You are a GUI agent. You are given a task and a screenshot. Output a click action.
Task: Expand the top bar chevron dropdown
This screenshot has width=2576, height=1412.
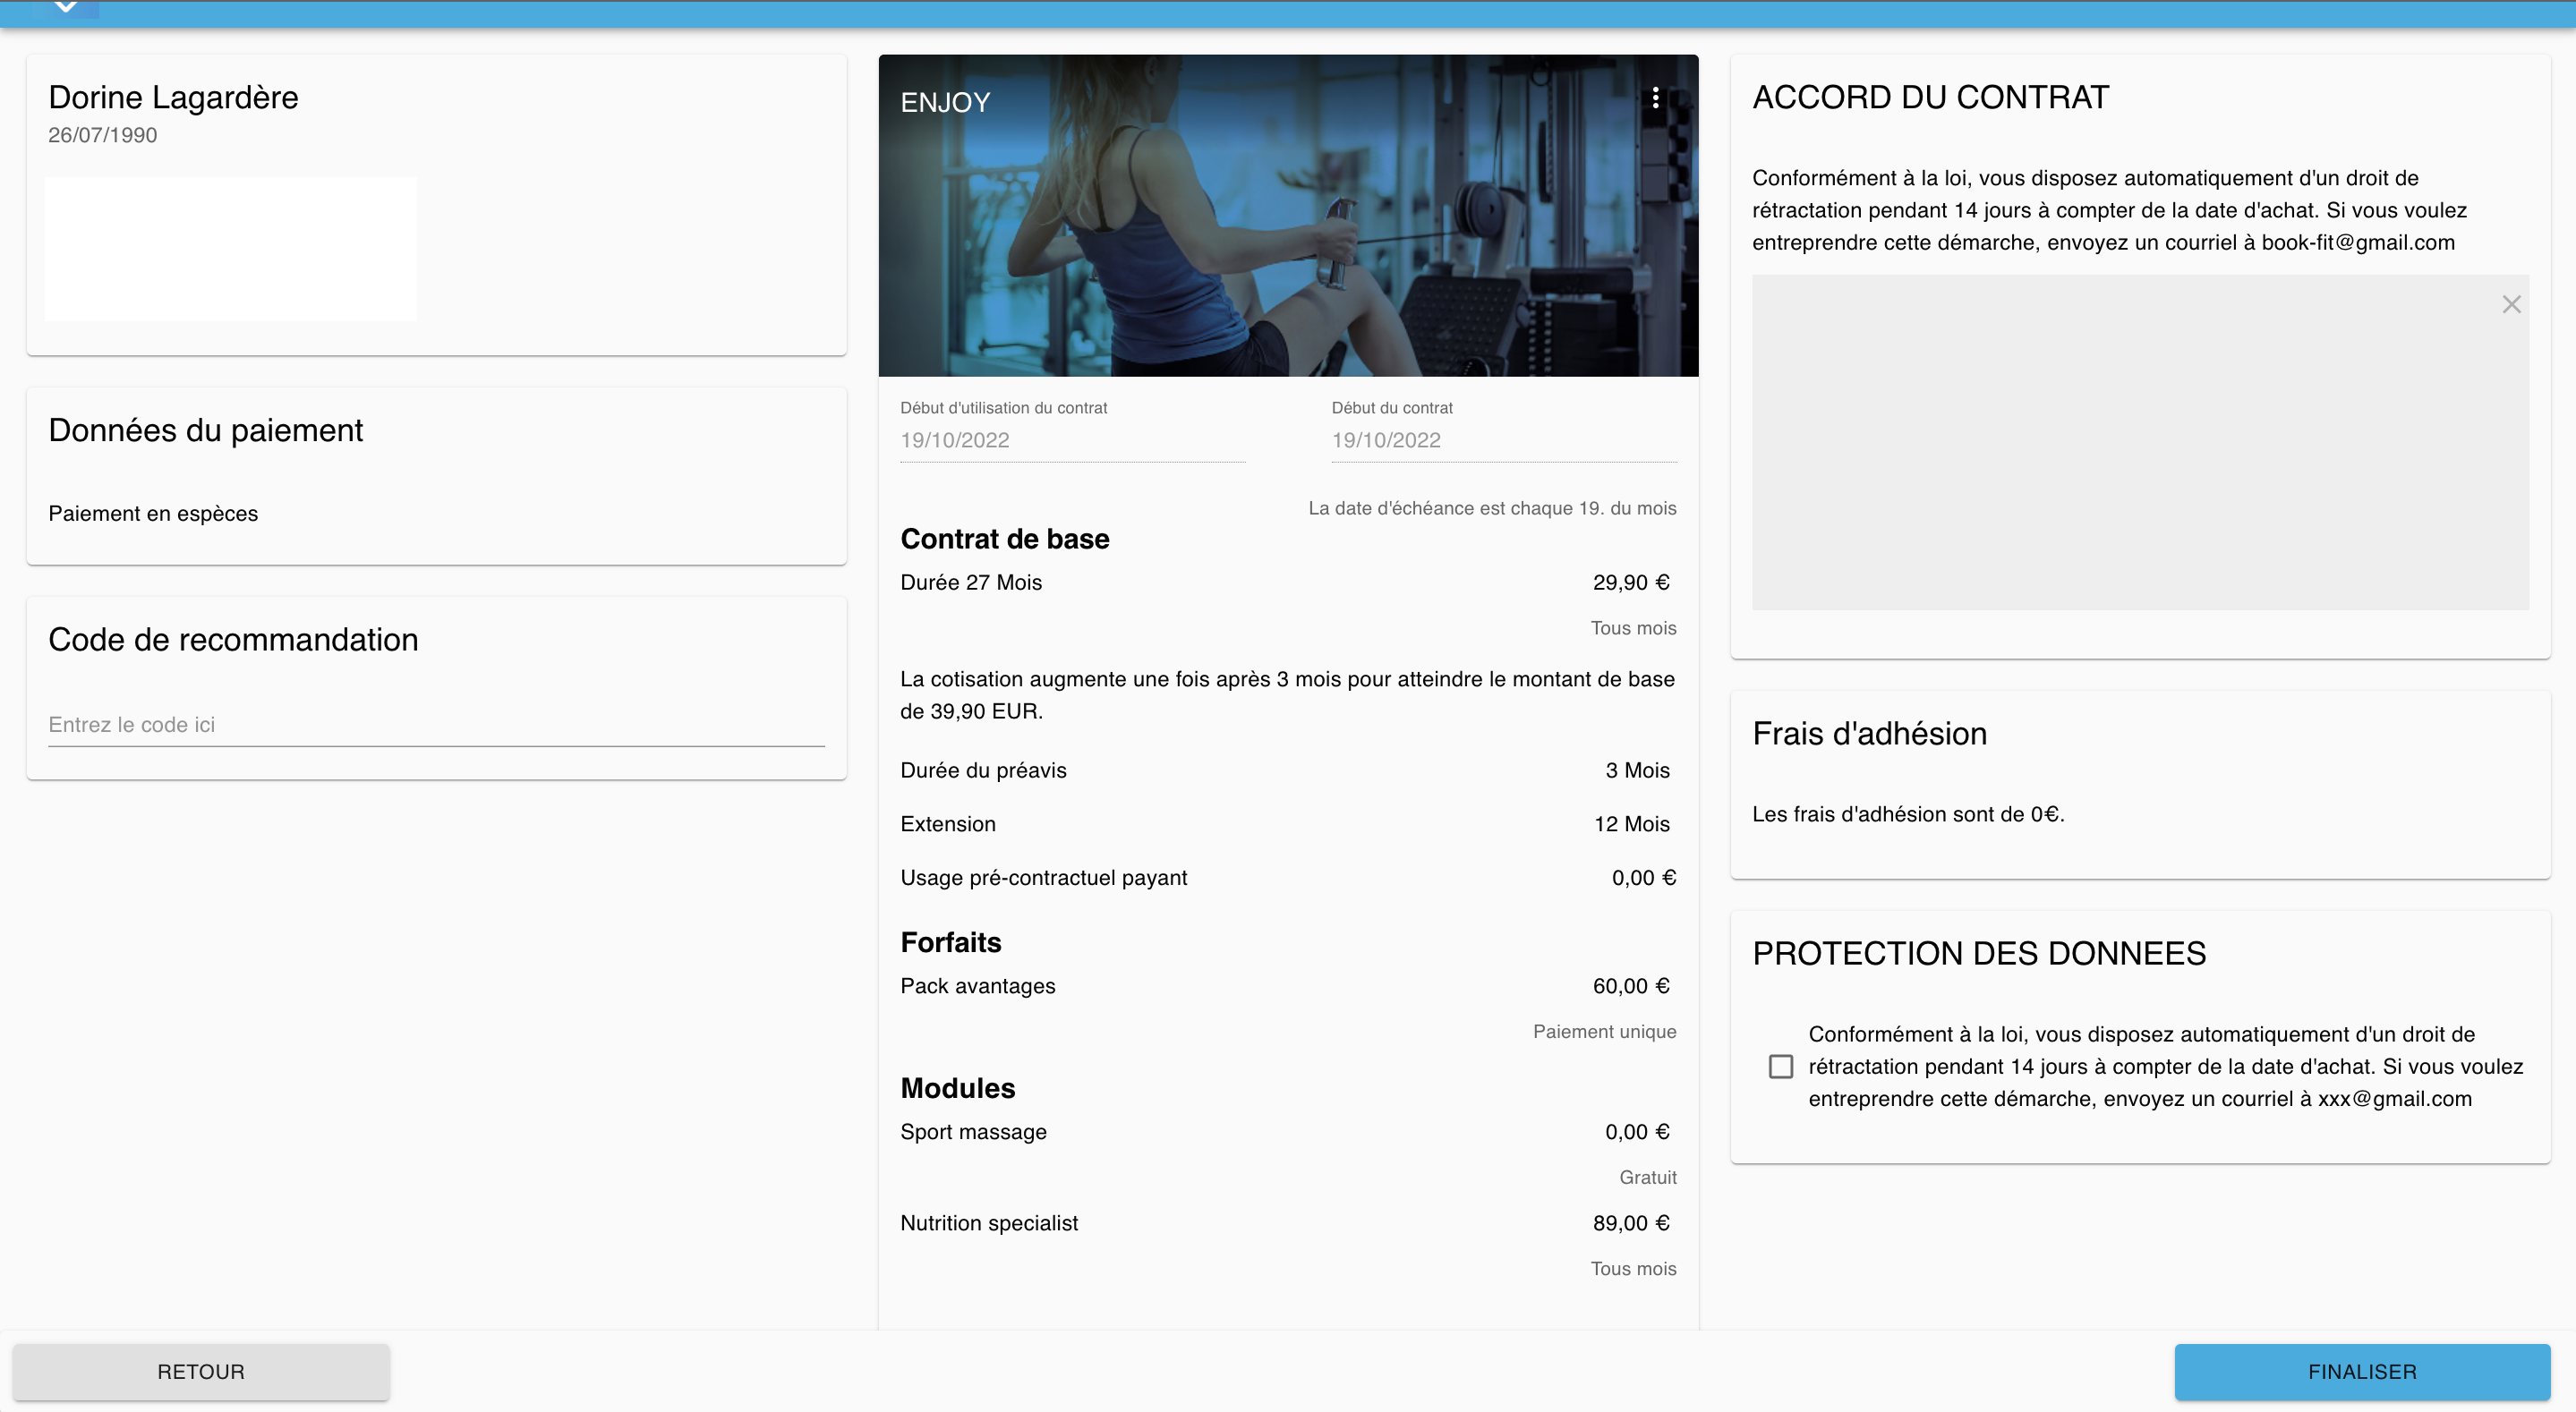coord(66,8)
